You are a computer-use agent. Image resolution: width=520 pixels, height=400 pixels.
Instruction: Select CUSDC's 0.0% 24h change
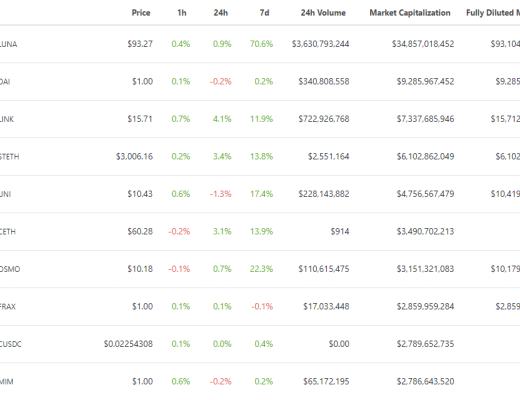(222, 344)
